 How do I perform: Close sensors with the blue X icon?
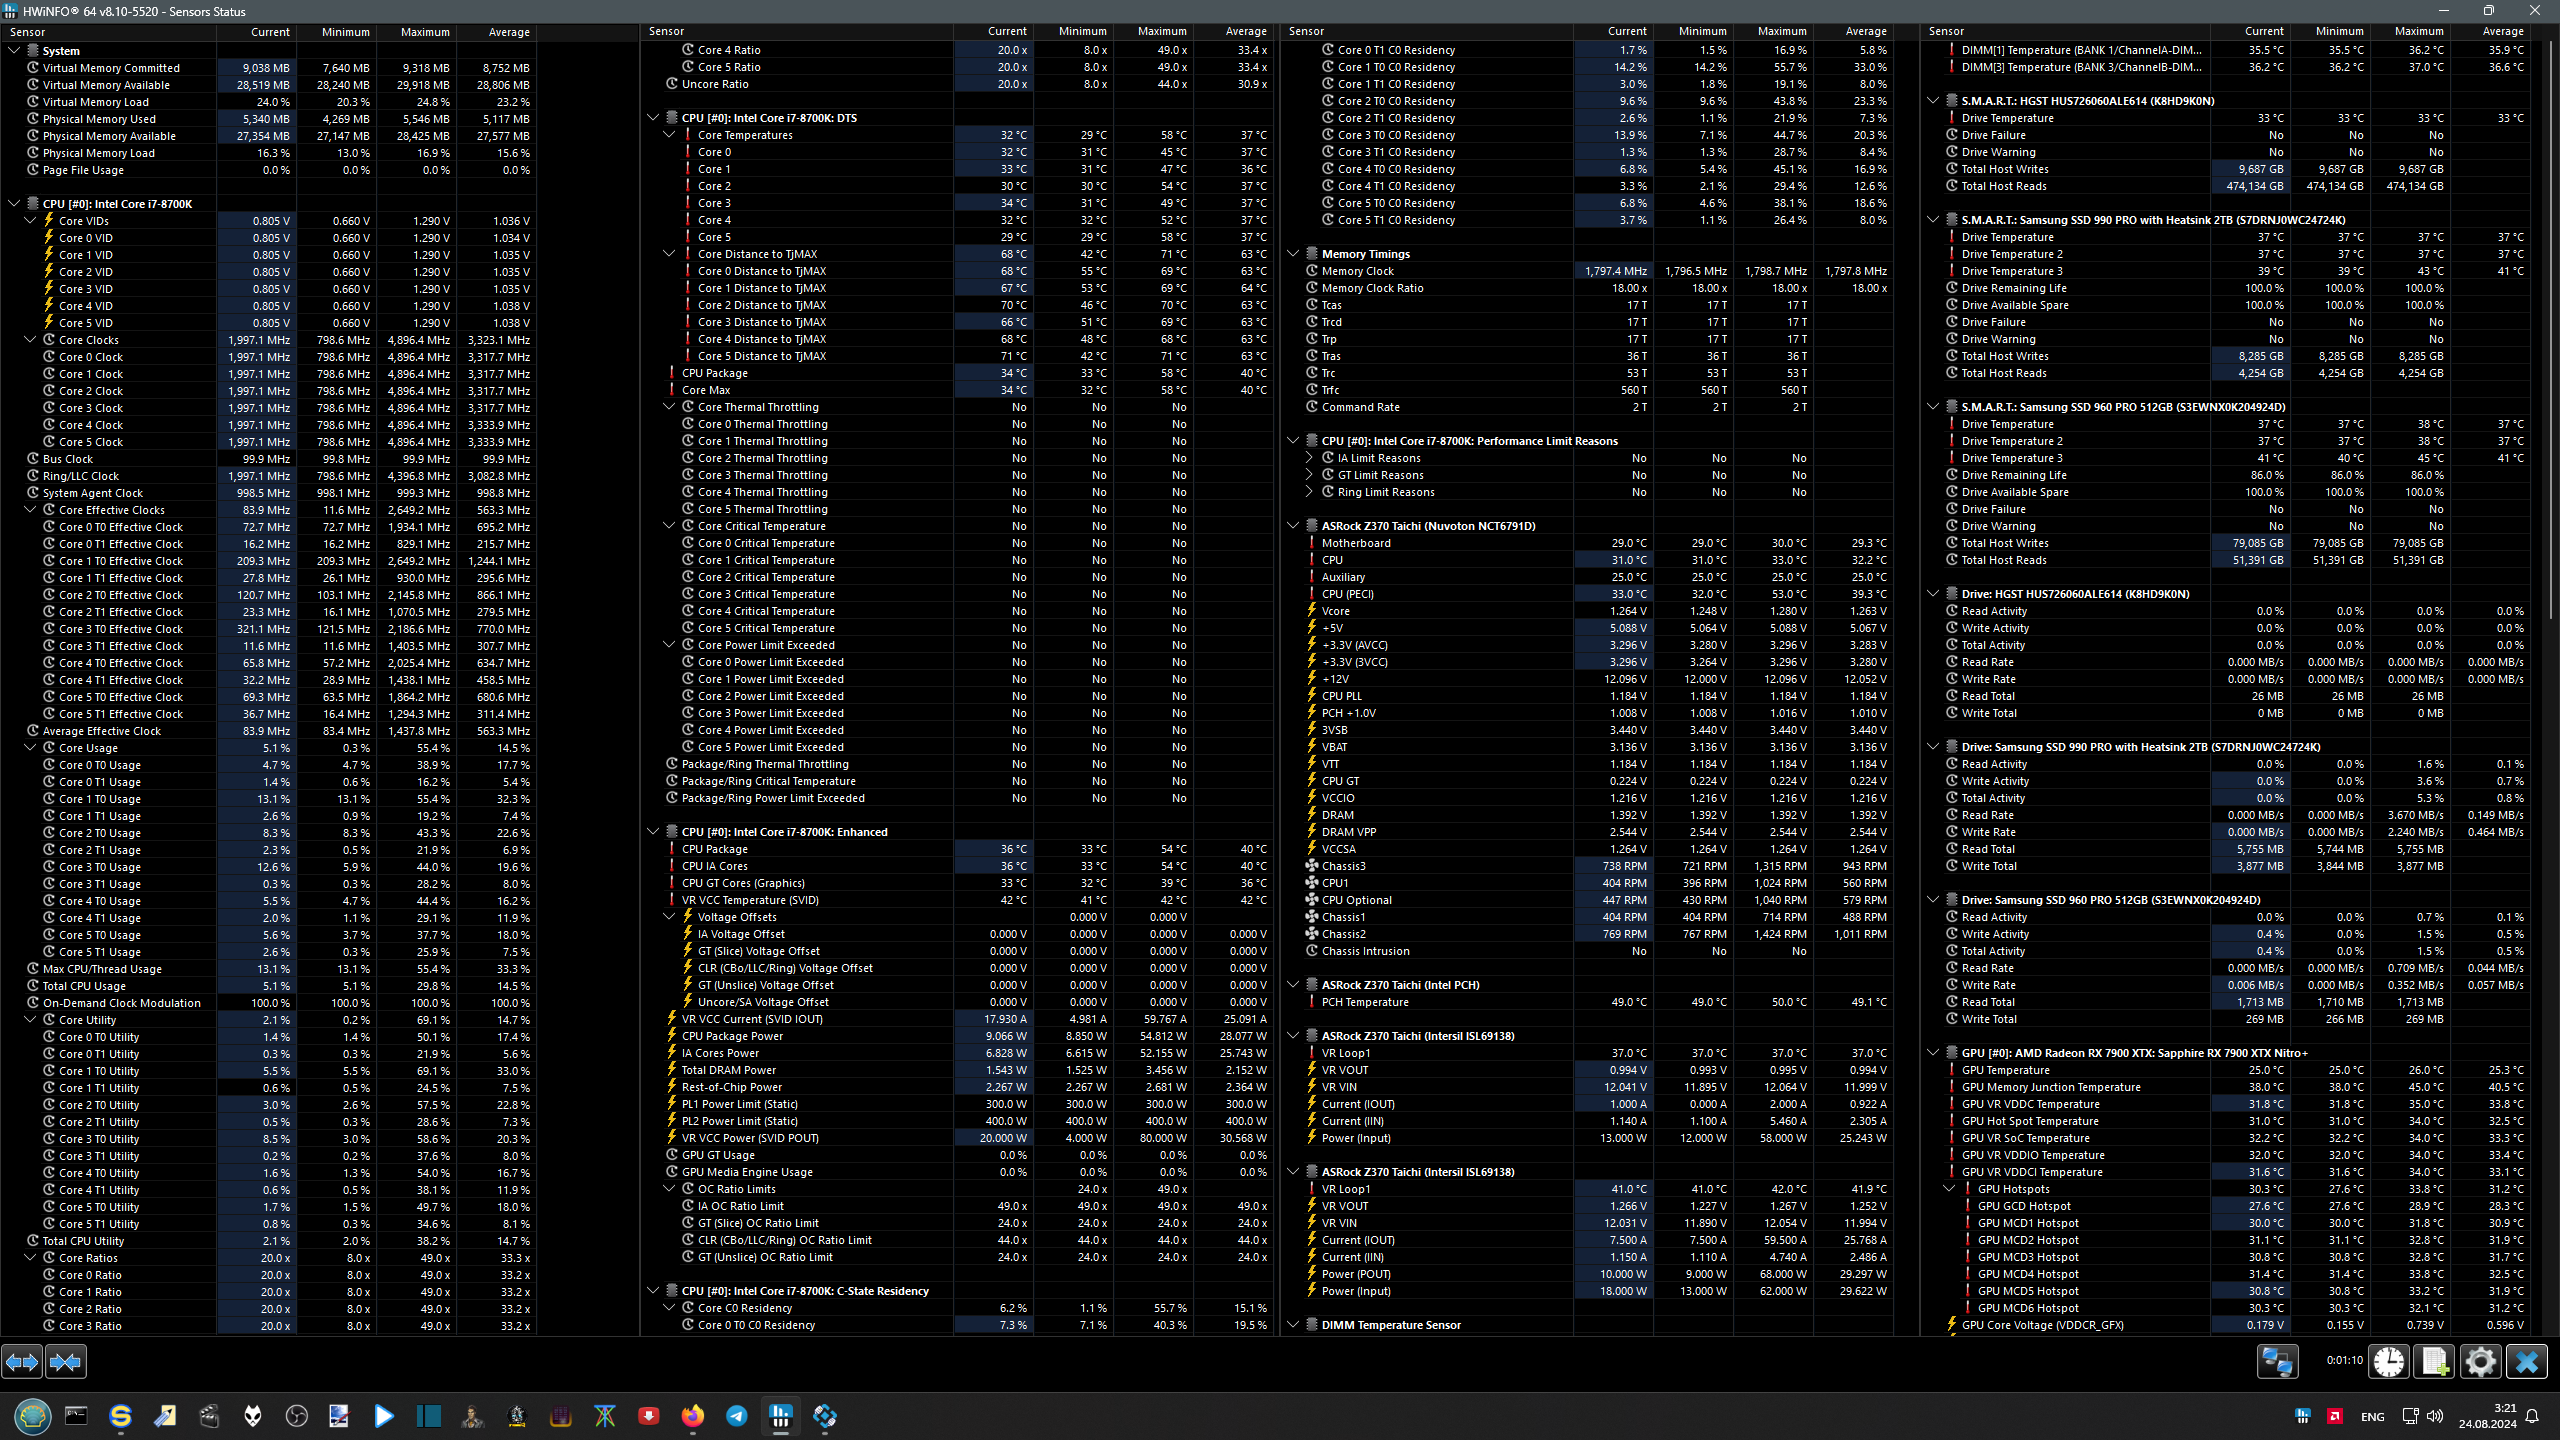tap(2526, 1362)
